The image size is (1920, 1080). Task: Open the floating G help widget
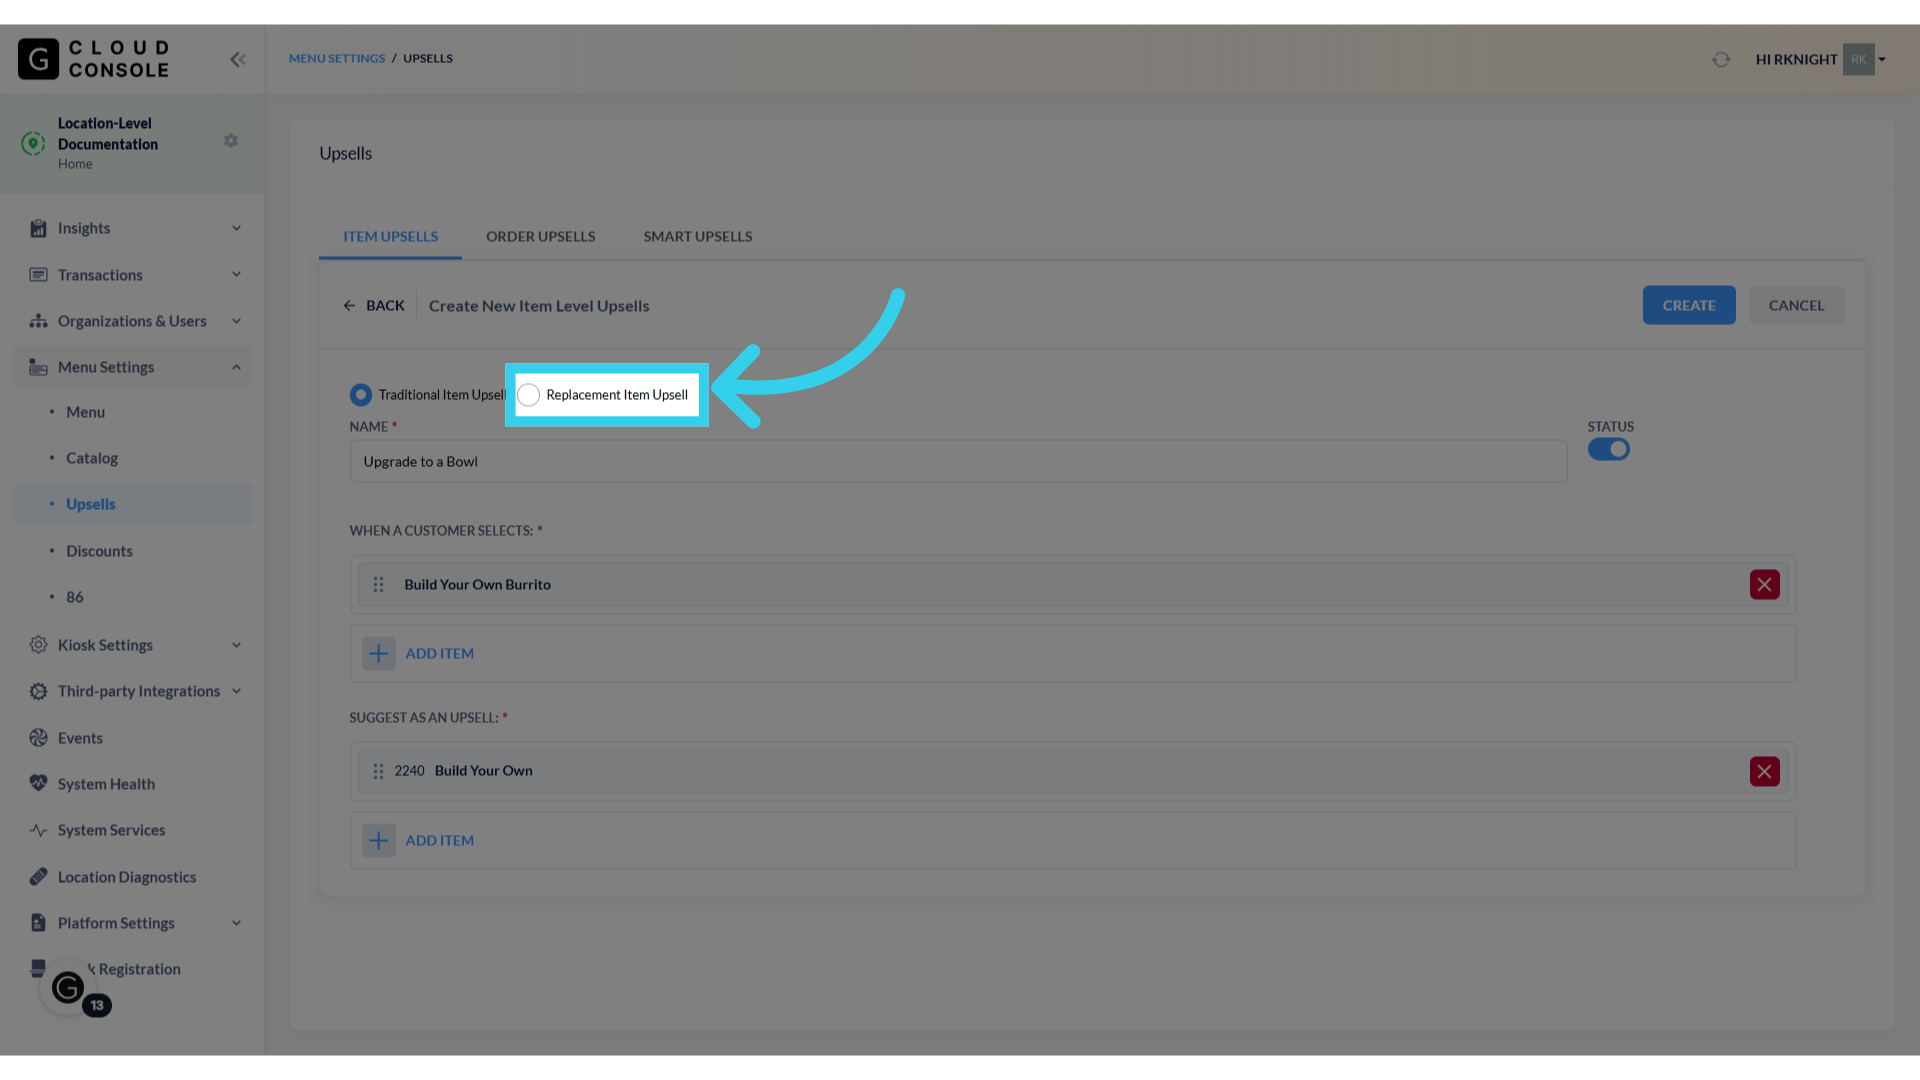[68, 988]
